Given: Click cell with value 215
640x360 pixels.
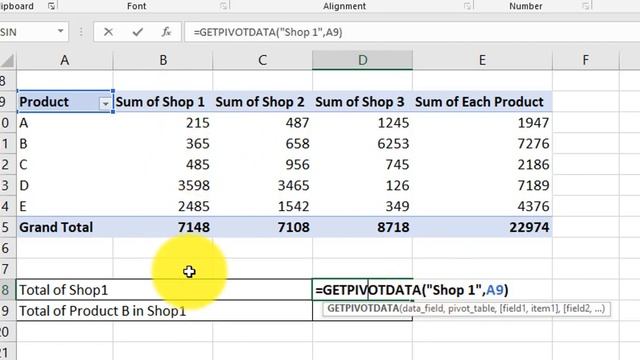Looking at the screenshot, I should (163, 123).
